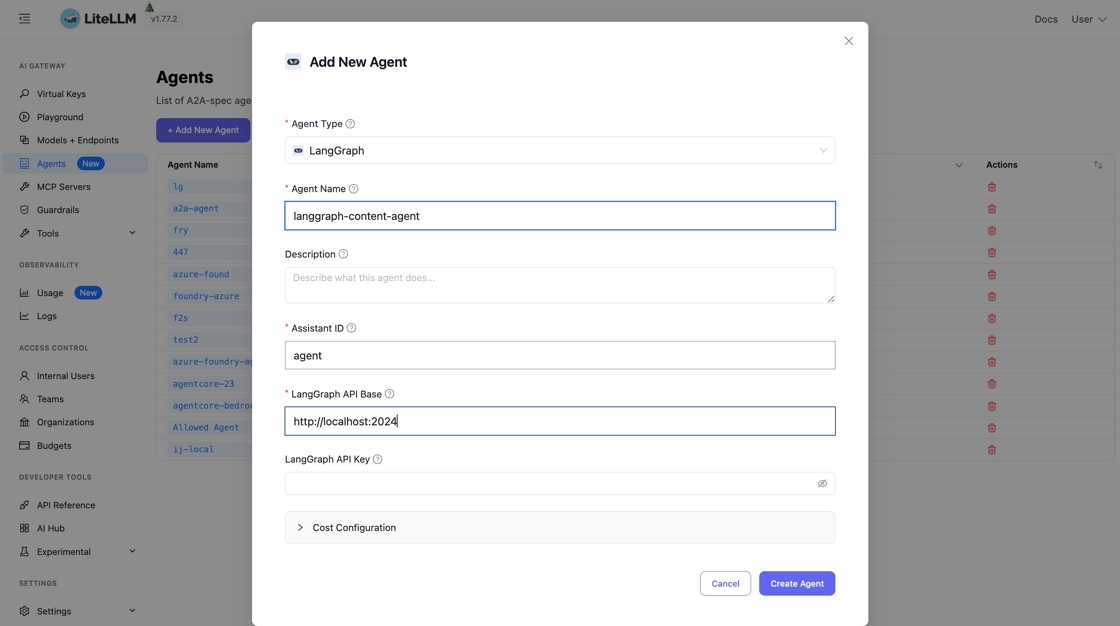Open the azure-found agent link
1120x626 pixels.
(201, 274)
